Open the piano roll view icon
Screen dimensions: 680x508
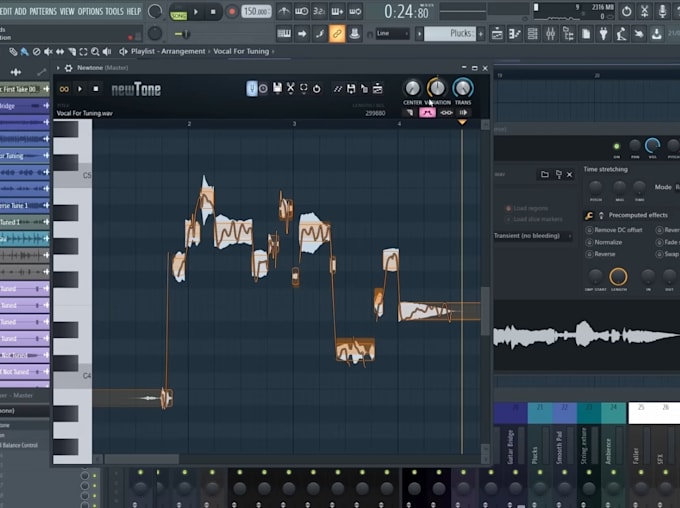(x=514, y=33)
